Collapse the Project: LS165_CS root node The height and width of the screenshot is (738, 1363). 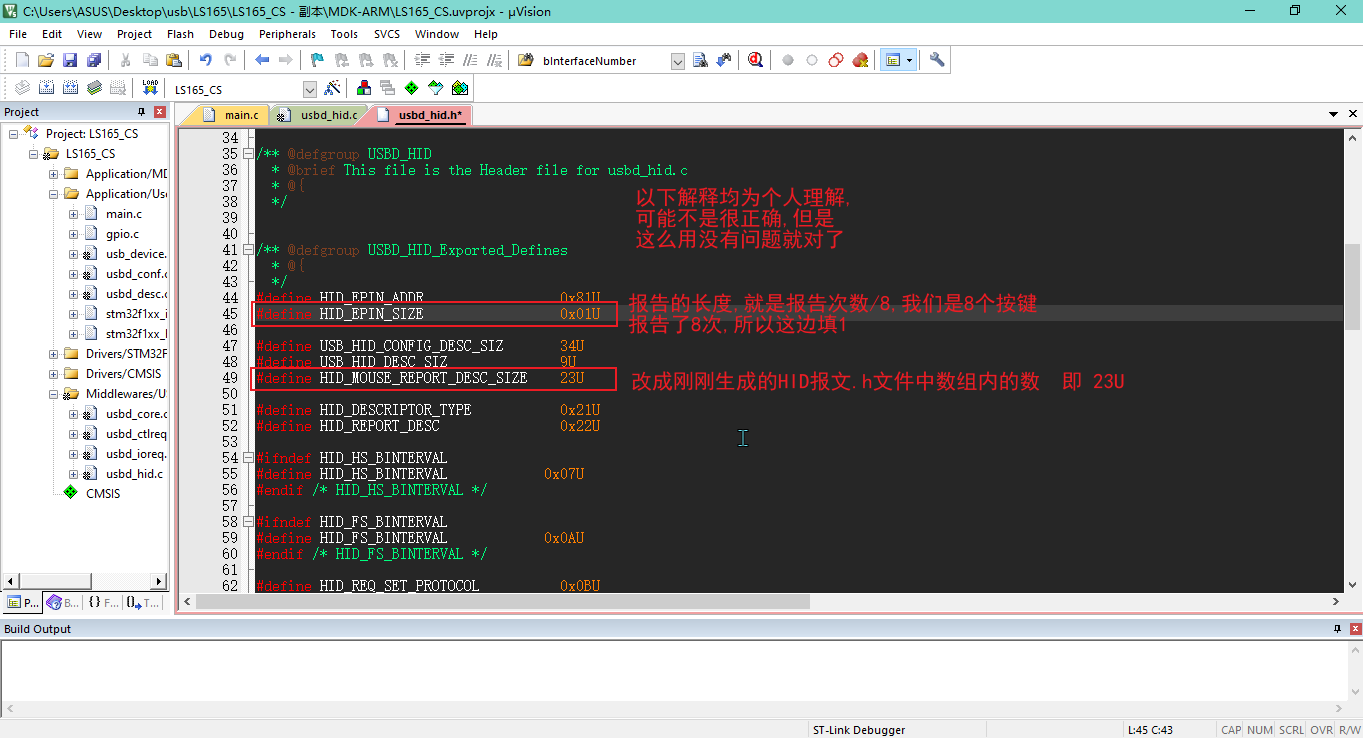click(x=14, y=133)
